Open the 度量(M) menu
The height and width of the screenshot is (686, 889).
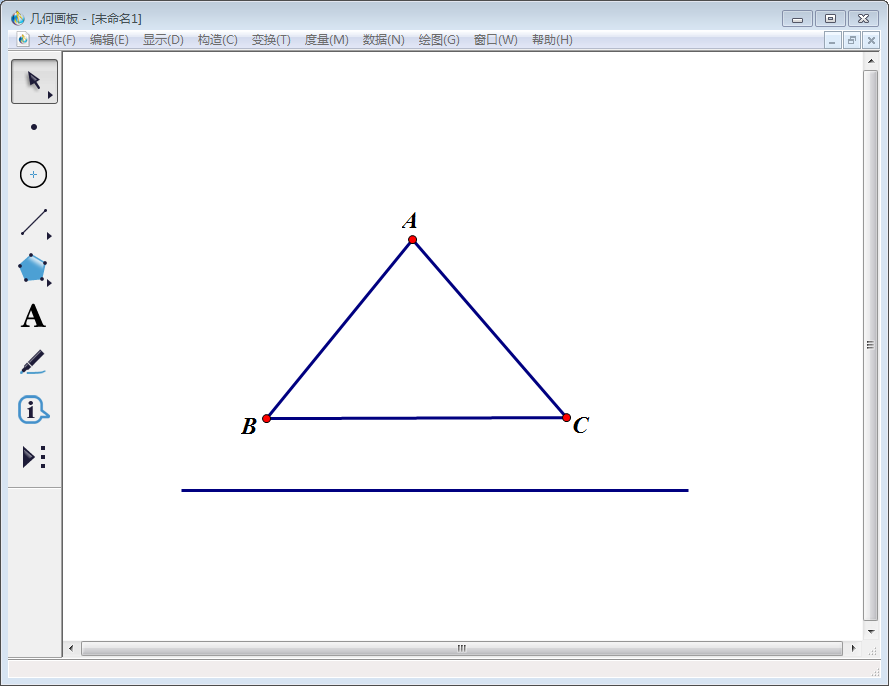(x=327, y=40)
